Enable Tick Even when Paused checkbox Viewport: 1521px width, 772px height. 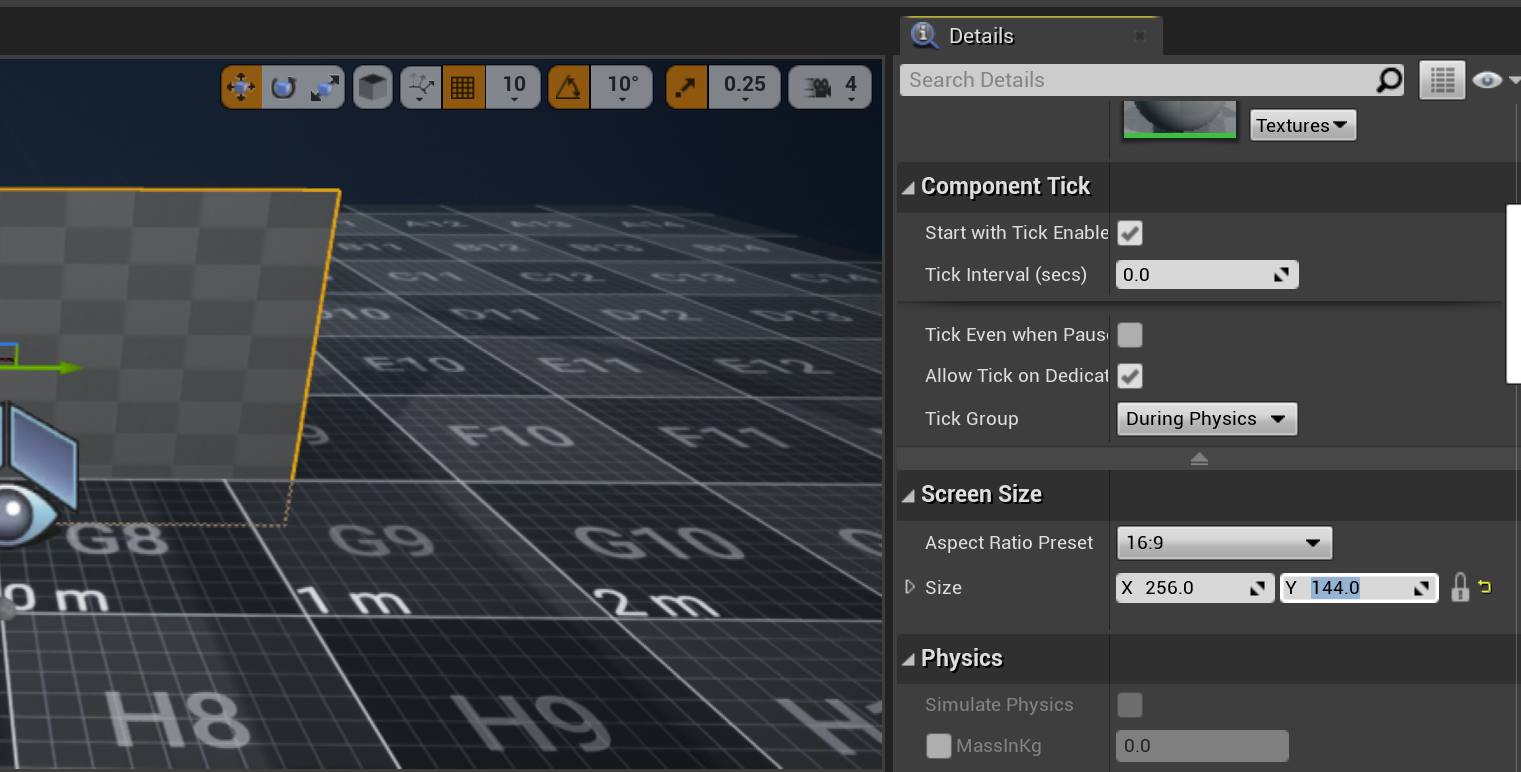click(x=1130, y=335)
